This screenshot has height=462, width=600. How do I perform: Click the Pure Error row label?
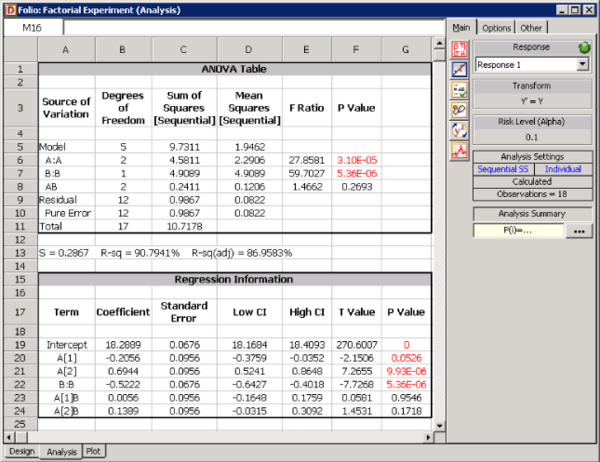coord(68,213)
